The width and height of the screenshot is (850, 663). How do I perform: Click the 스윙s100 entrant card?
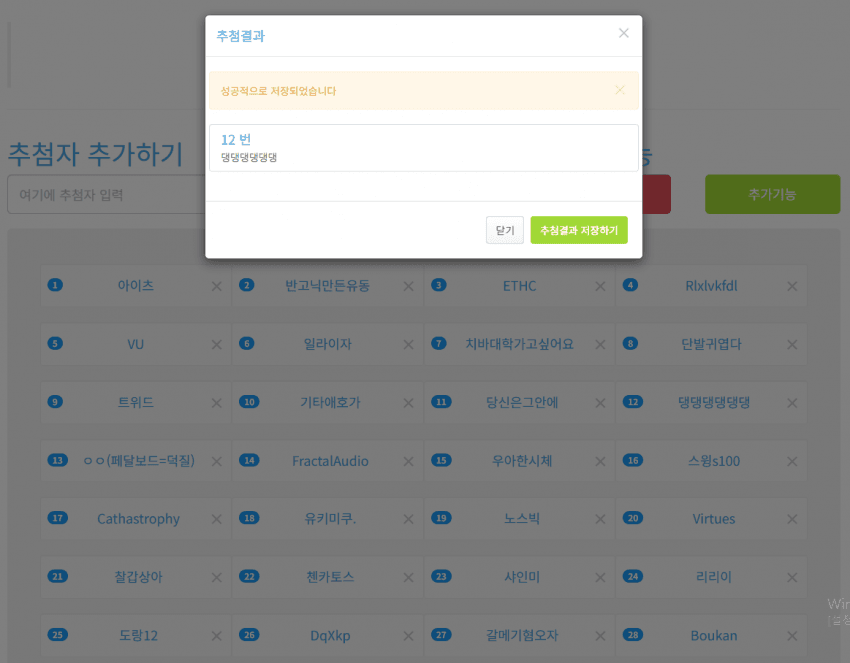tap(713, 461)
